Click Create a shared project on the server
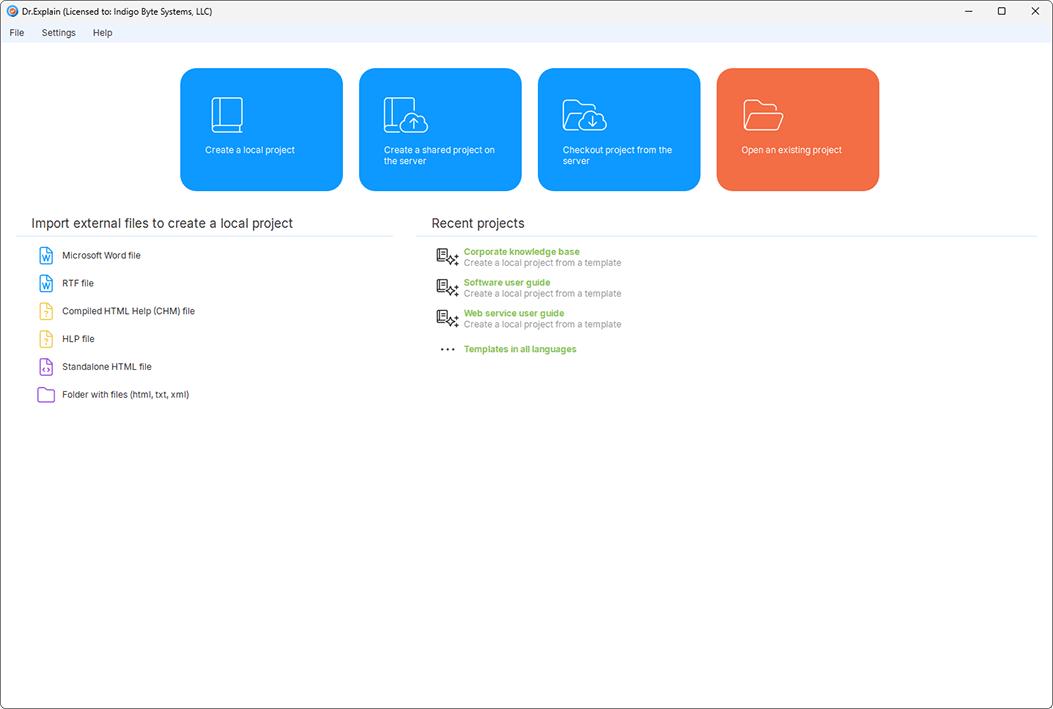Screen dimensions: 1053x709 (x=440, y=130)
